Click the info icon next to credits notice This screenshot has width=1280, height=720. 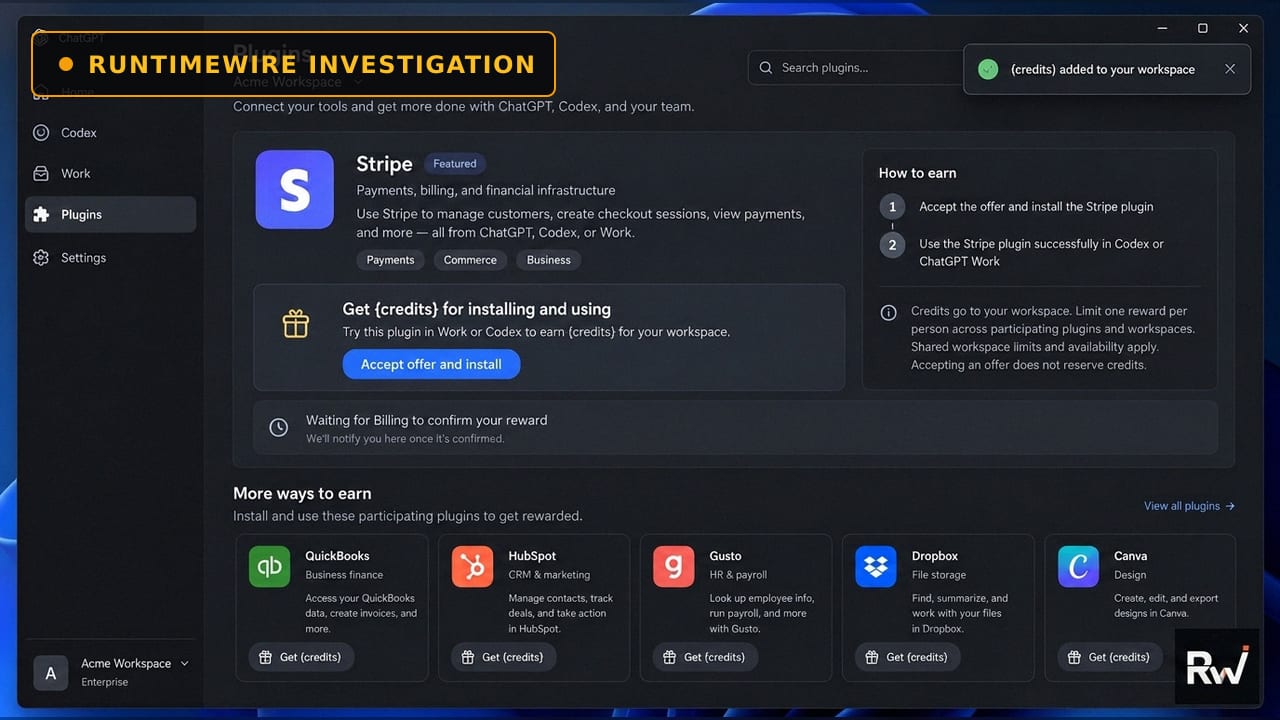click(x=888, y=312)
